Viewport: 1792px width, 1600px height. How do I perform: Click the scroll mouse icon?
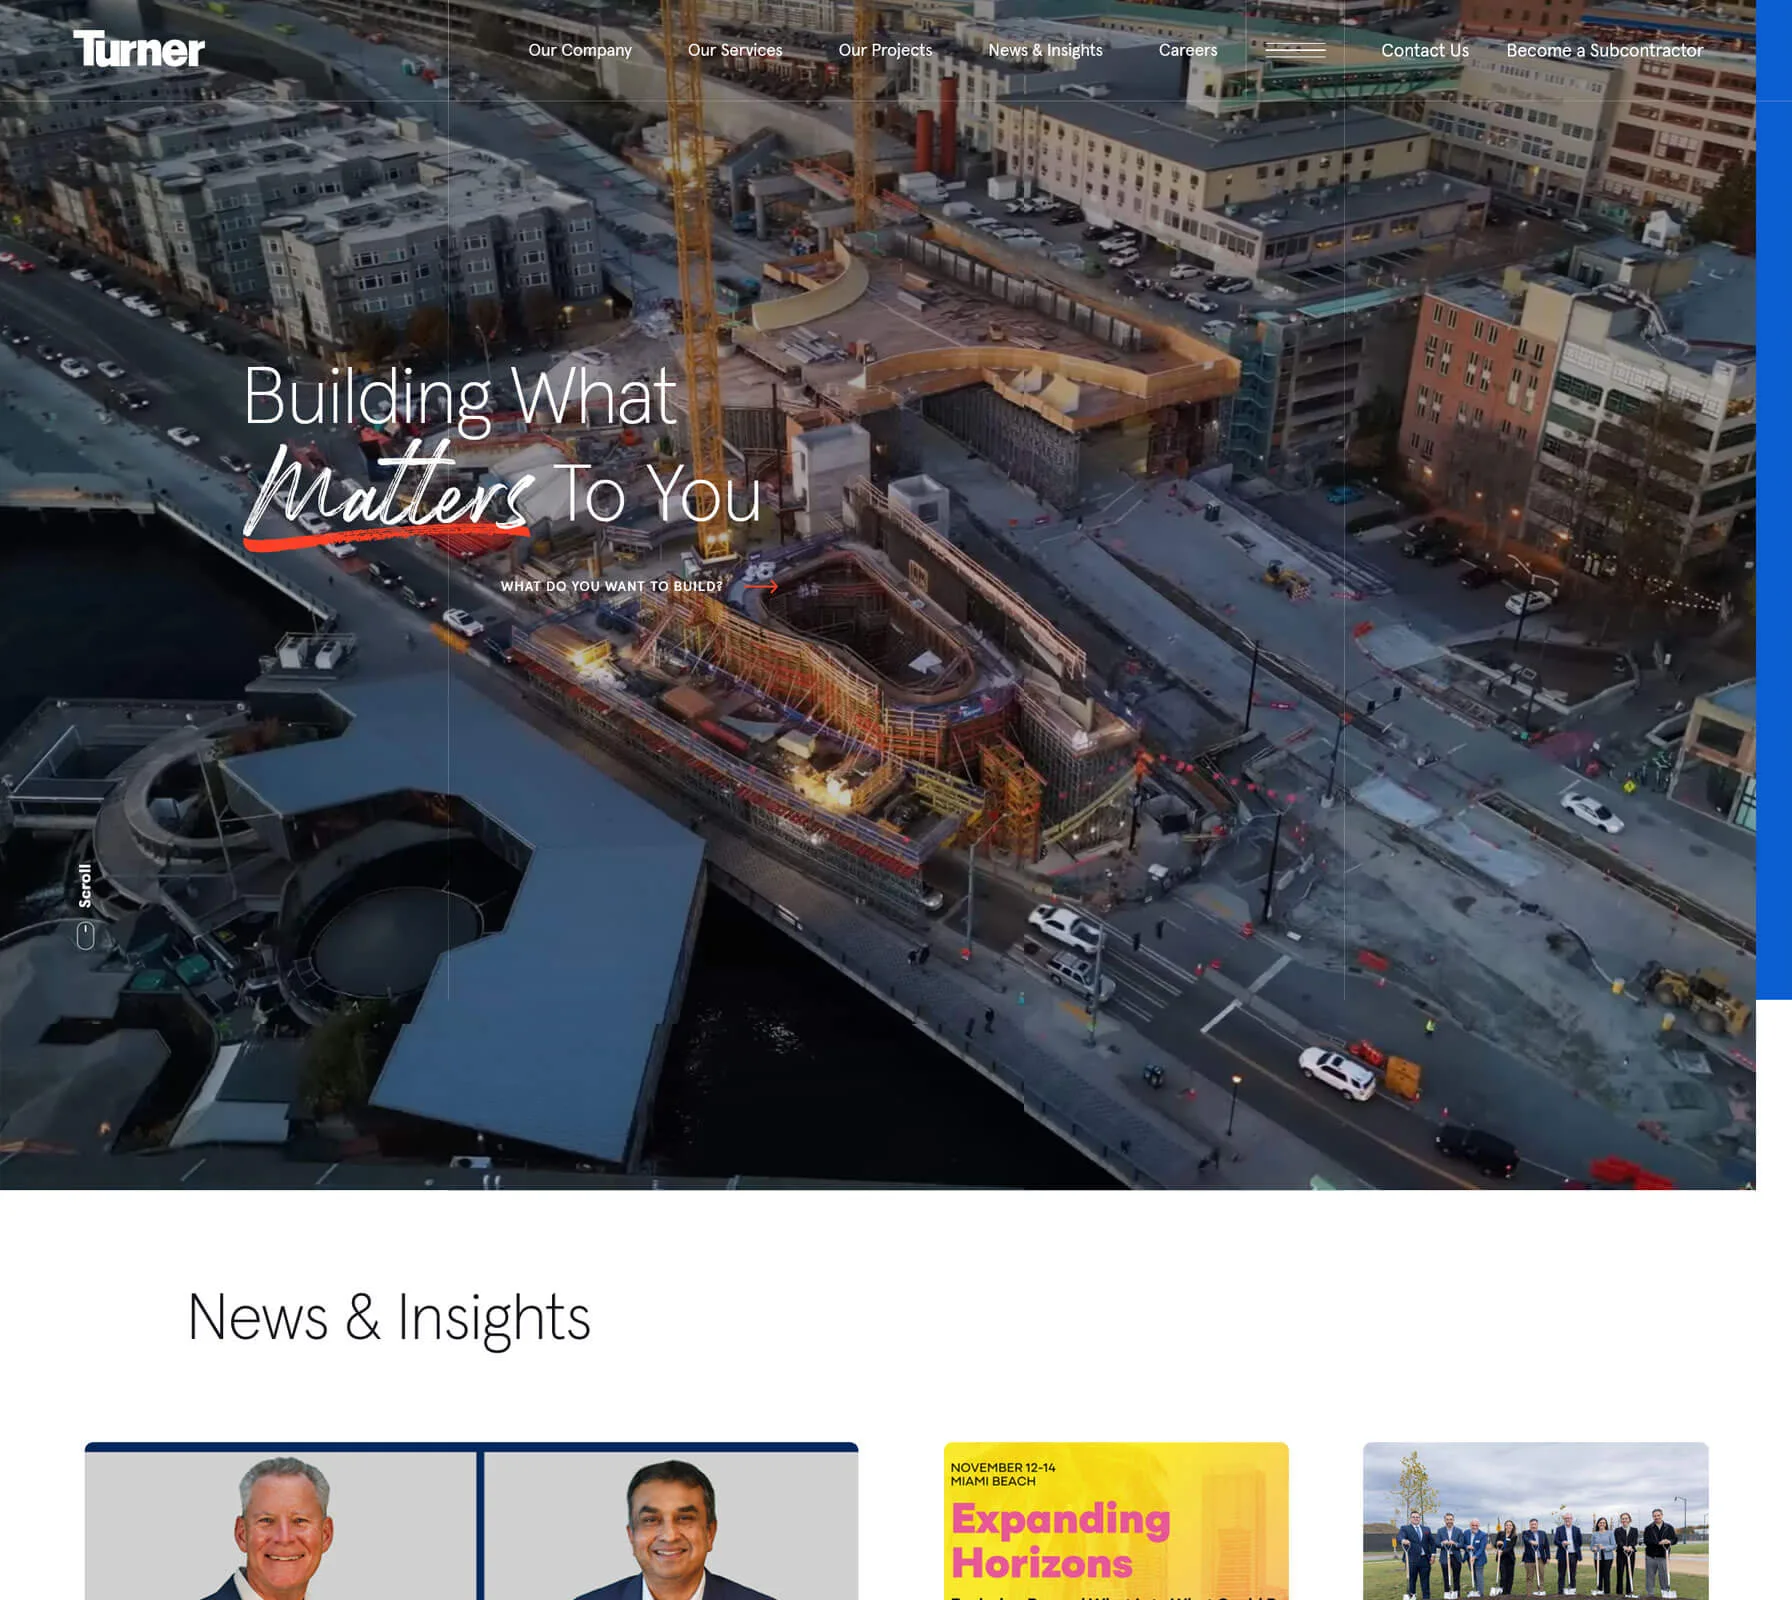(86, 936)
